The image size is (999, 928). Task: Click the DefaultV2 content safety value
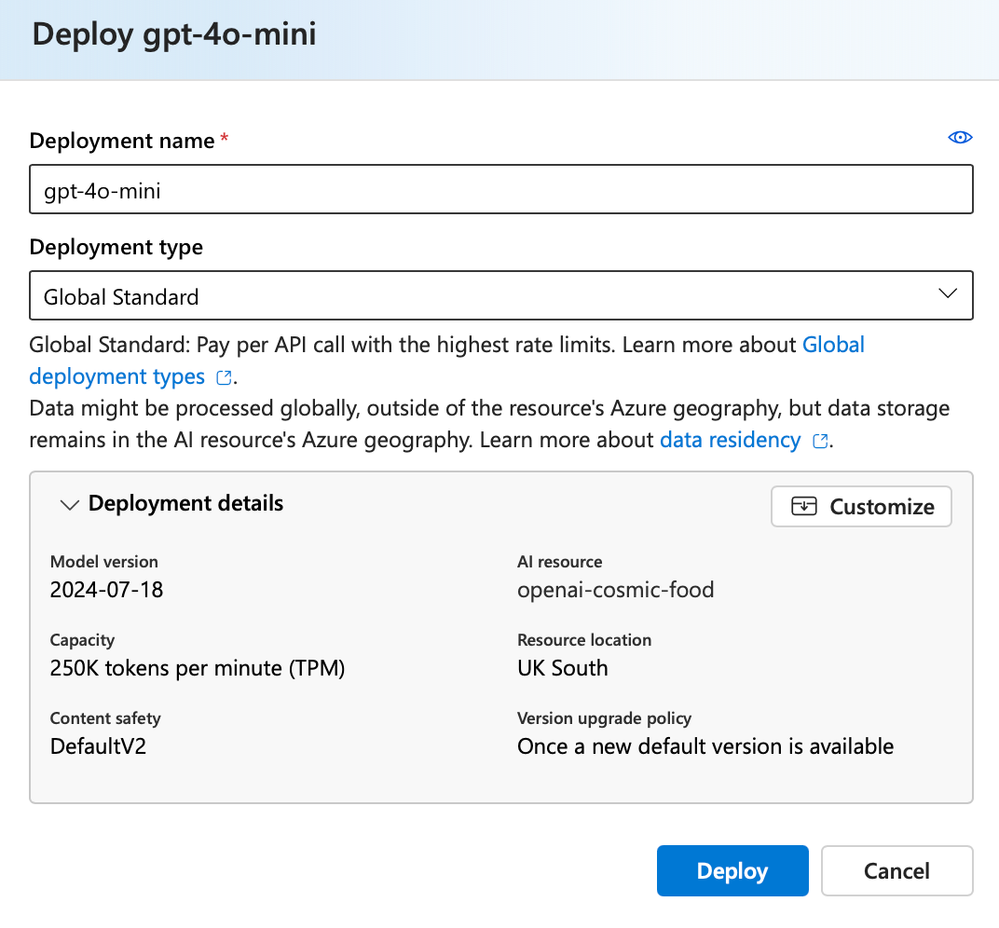pyautogui.click(x=98, y=746)
